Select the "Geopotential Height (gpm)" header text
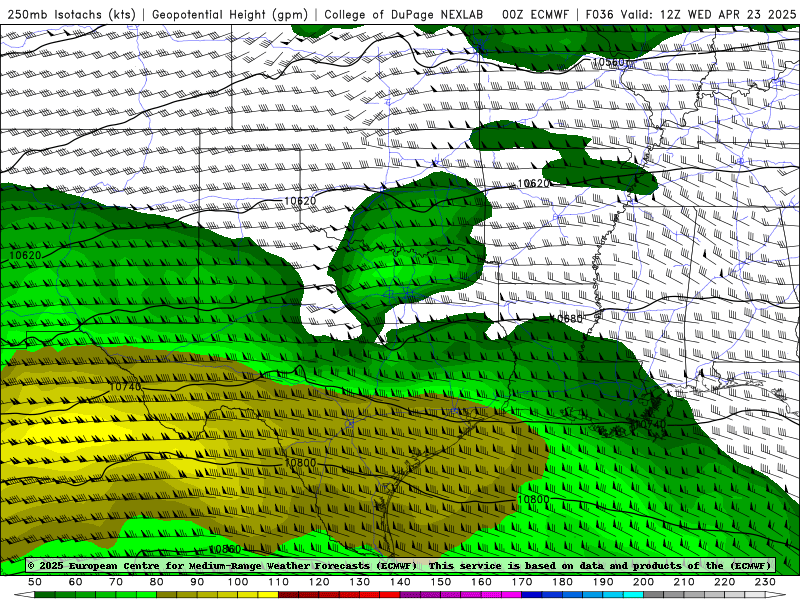Image resolution: width=800 pixels, height=600 pixels. pos(230,14)
